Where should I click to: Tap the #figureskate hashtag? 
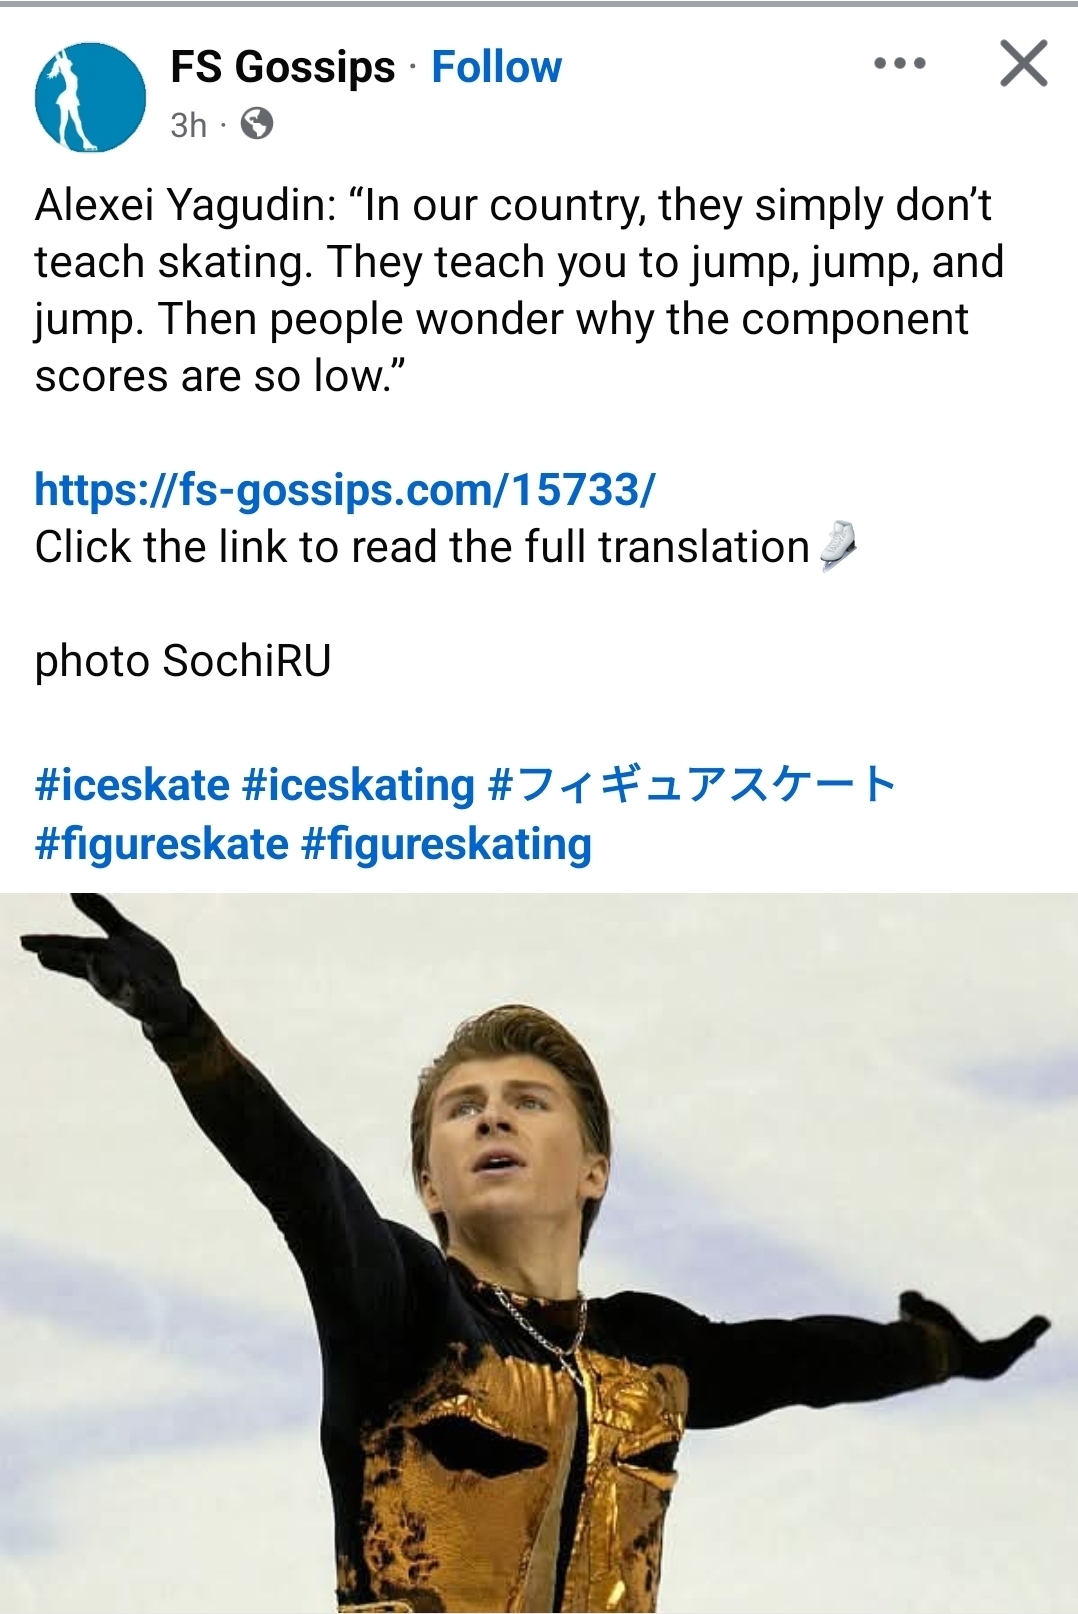[x=162, y=844]
